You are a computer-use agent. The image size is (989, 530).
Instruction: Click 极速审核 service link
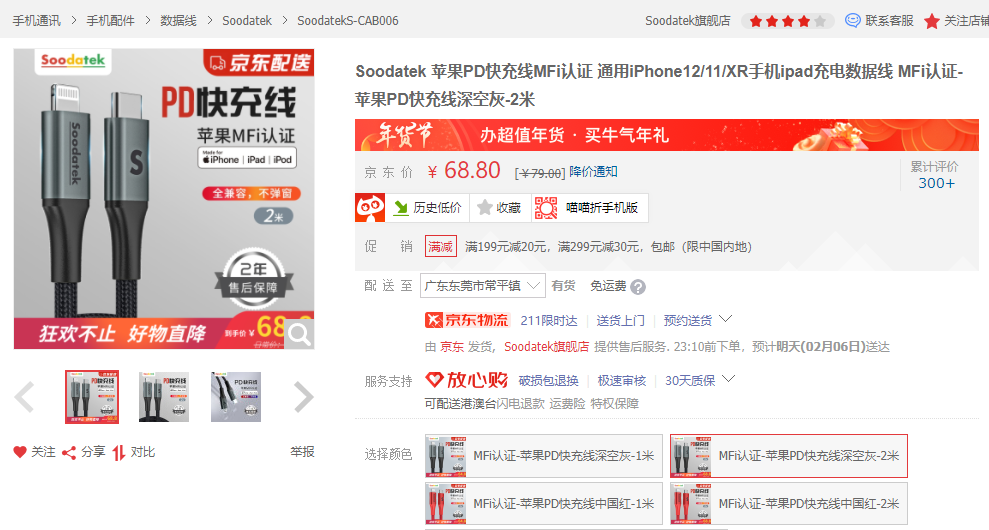[x=622, y=380]
